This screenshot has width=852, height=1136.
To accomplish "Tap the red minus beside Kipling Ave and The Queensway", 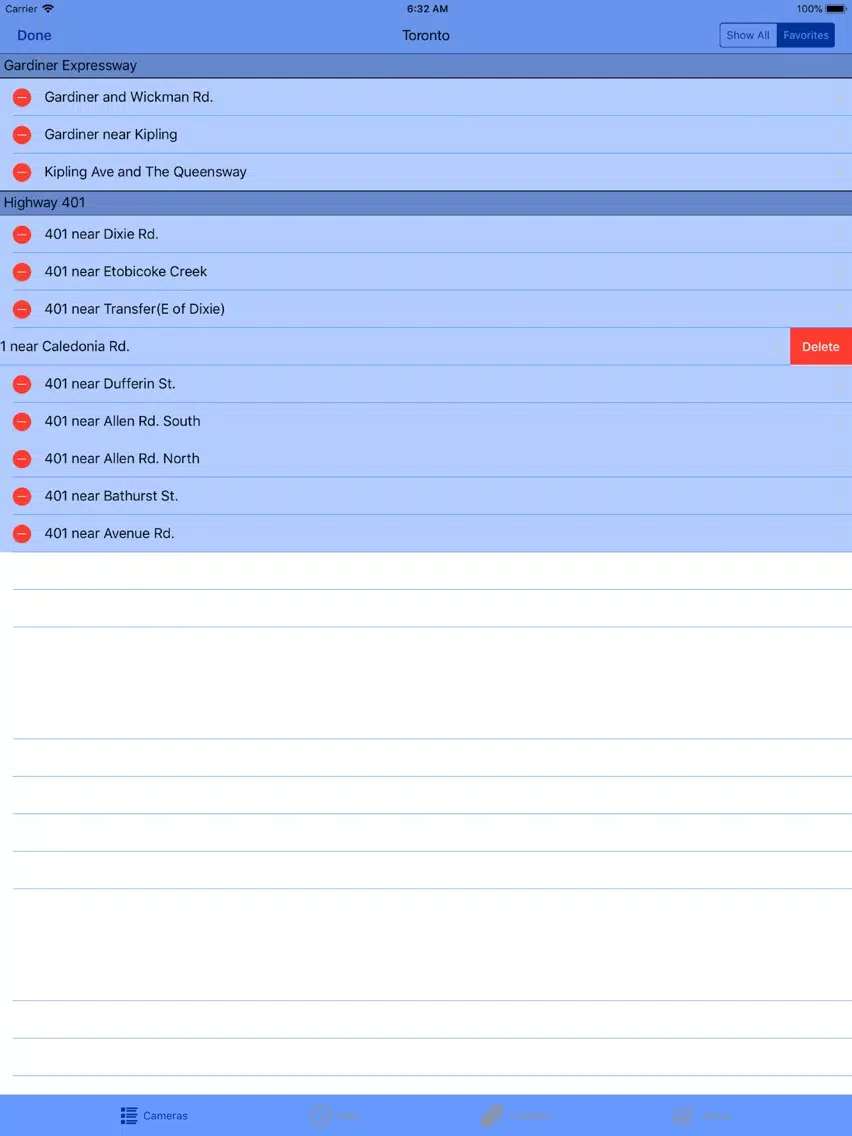I will tap(22, 172).
